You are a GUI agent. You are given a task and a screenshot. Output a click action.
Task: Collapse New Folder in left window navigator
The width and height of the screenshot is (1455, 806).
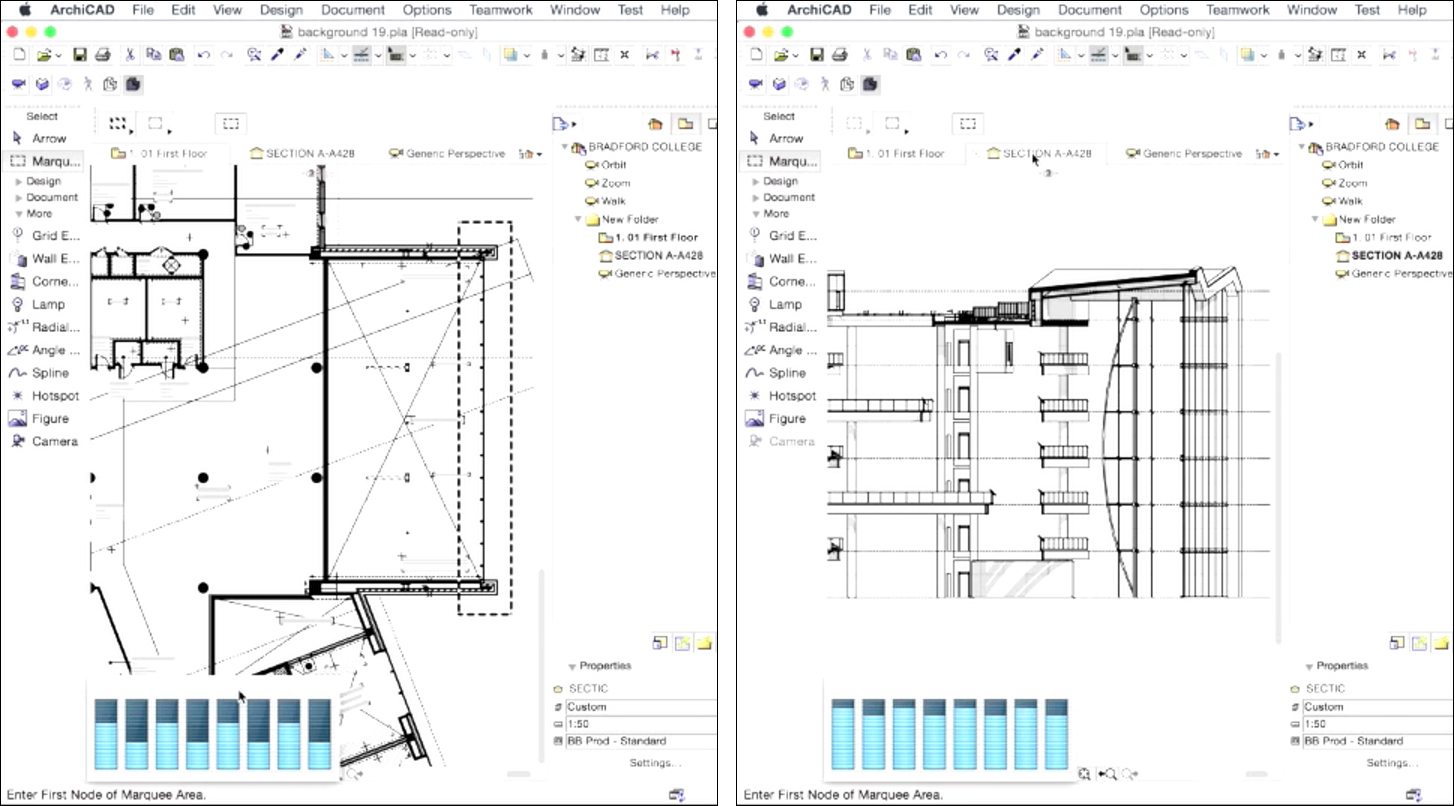tap(579, 219)
